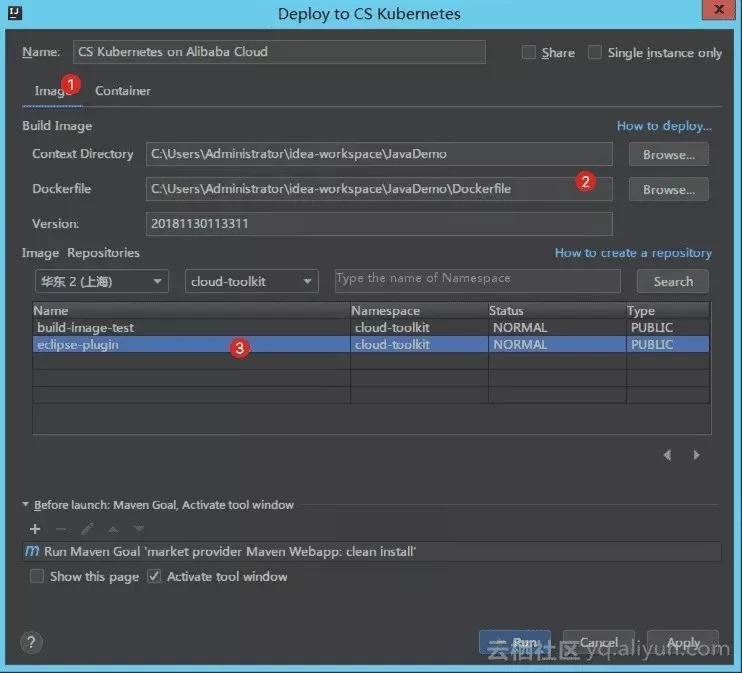Image resolution: width=742 pixels, height=673 pixels.
Task: Collapse the Before launch section
Action: (x=26, y=505)
